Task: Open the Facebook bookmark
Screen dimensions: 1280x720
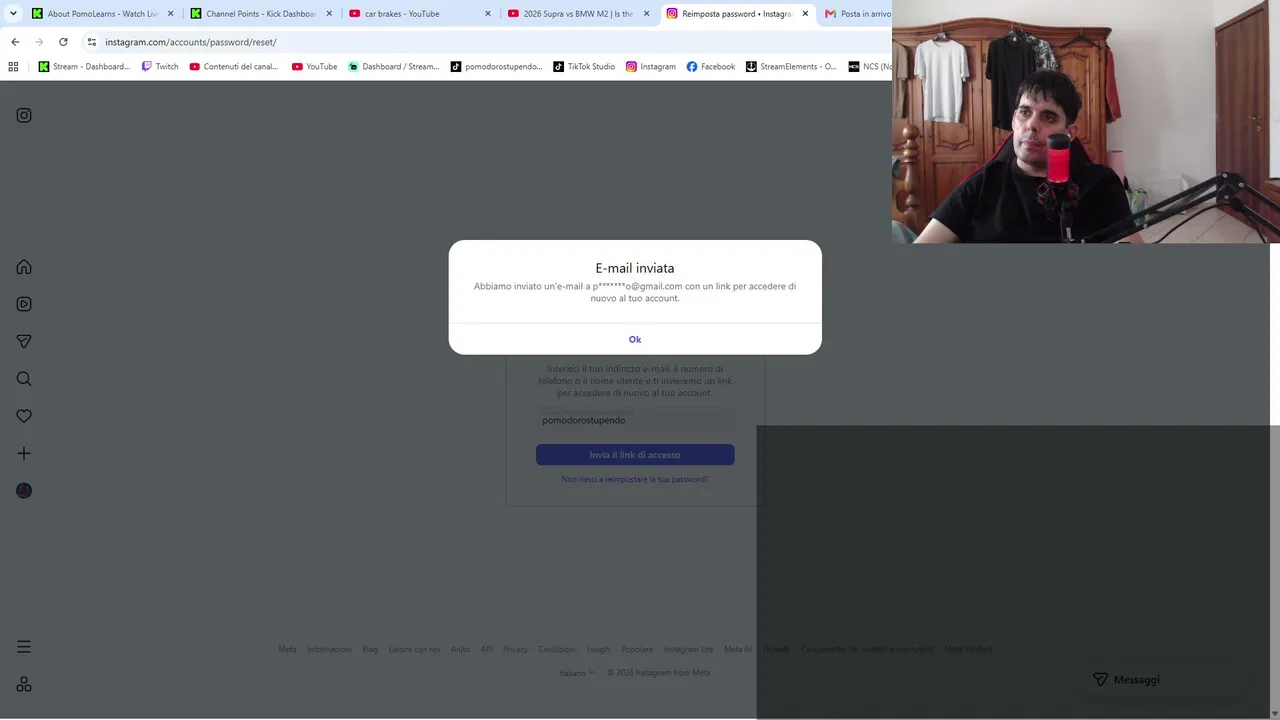Action: (x=711, y=67)
